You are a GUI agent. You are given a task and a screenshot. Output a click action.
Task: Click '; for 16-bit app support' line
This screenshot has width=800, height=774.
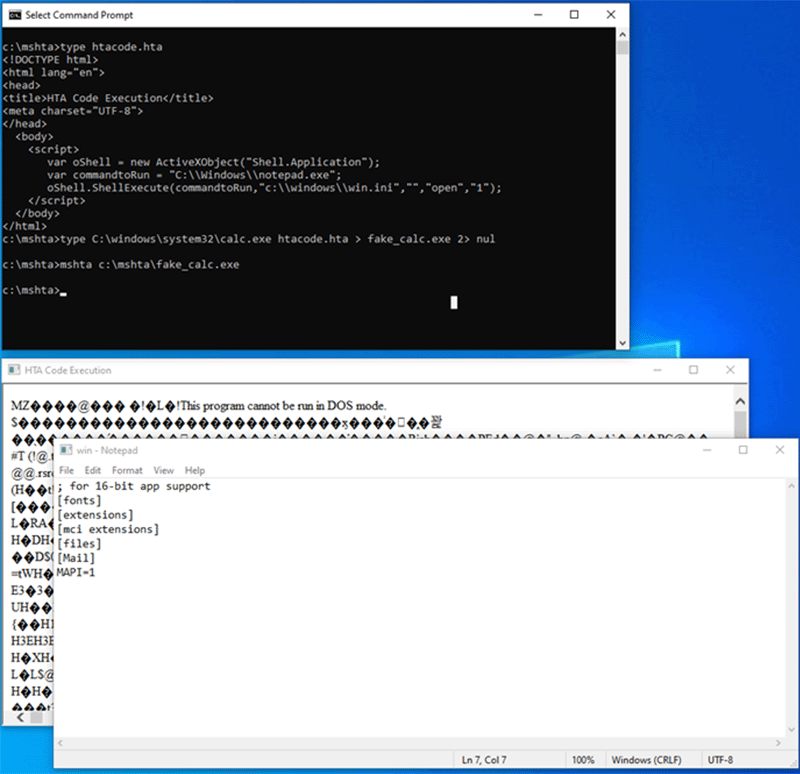tap(134, 486)
